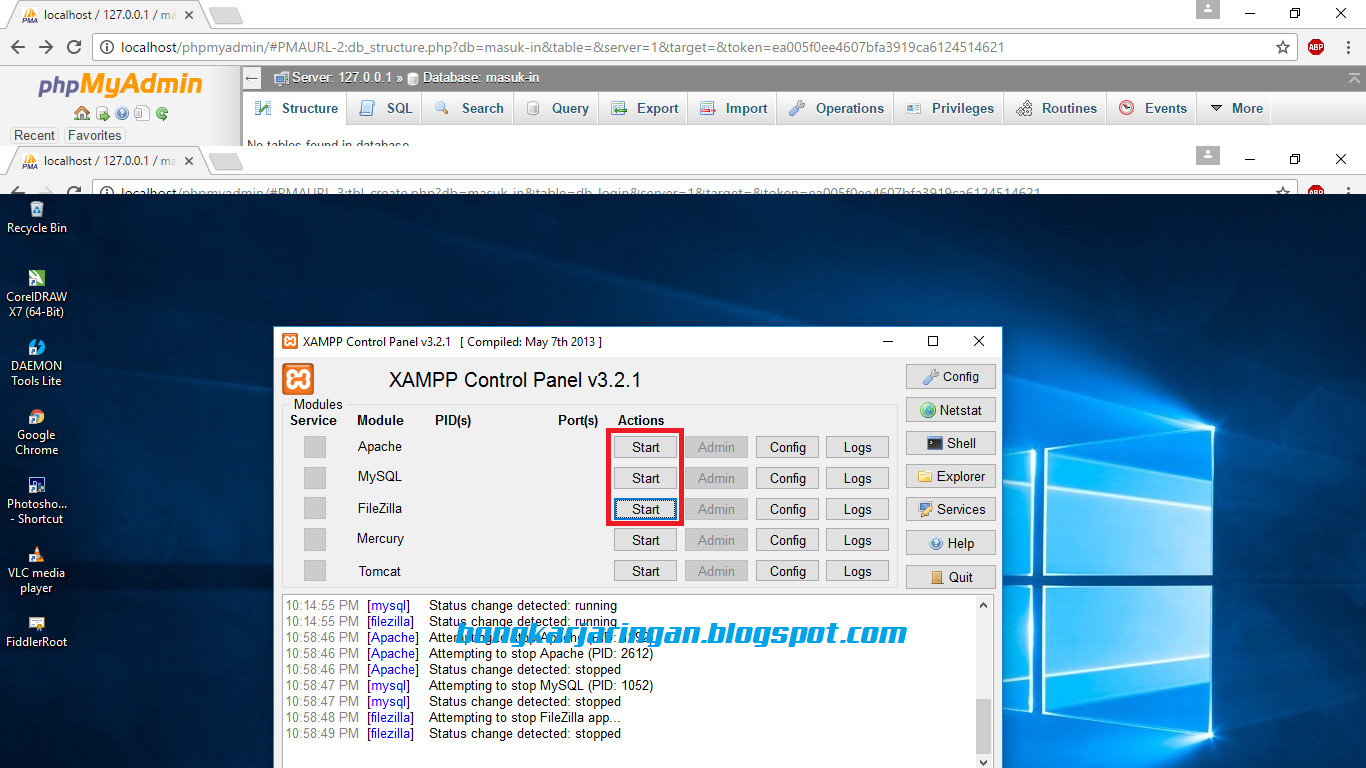Click the Quit button in XAMPP

950,576
